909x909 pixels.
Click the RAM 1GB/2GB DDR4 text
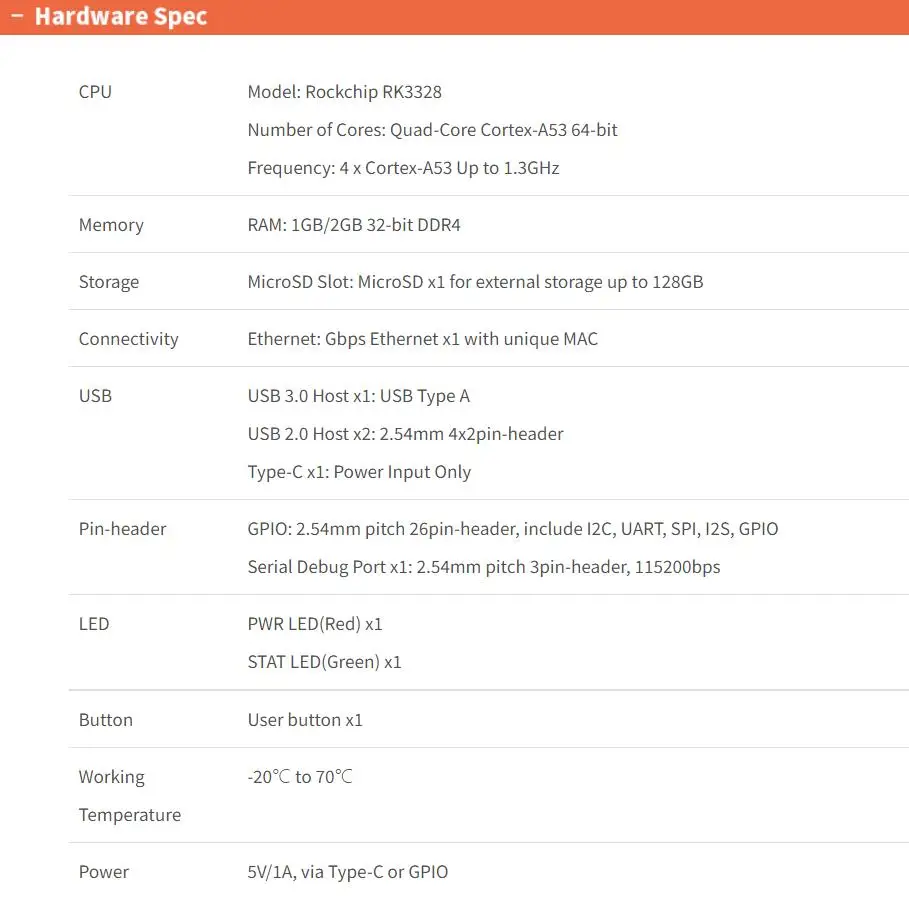tap(354, 225)
